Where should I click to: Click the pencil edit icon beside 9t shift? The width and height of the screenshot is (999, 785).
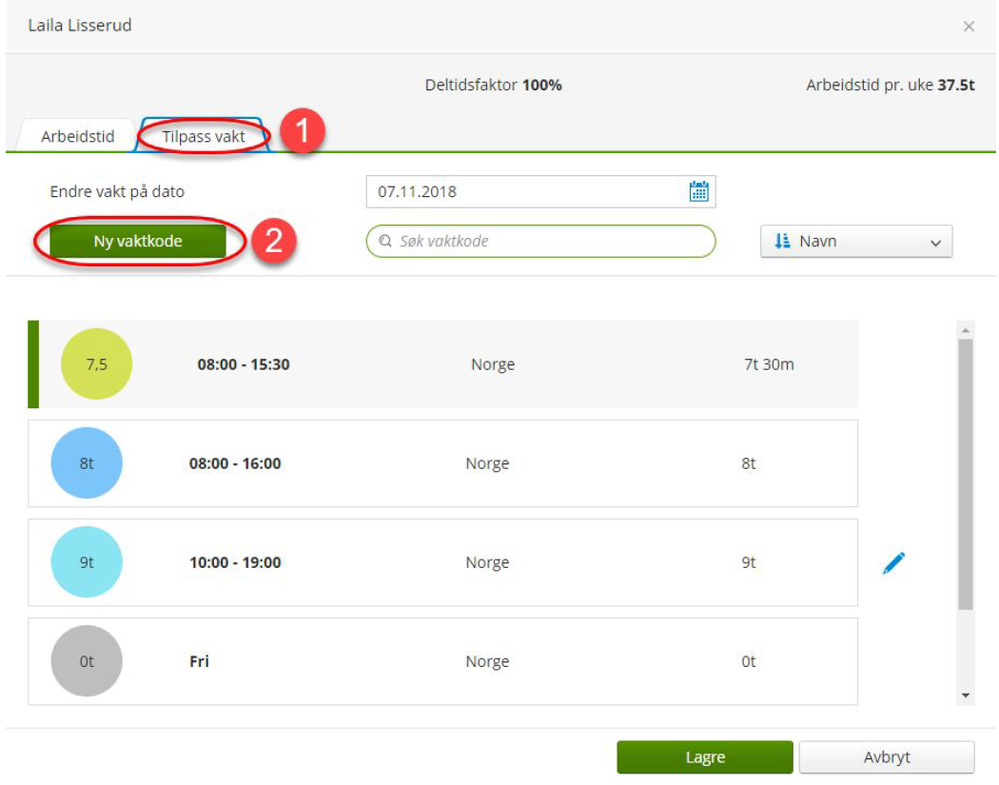tap(893, 563)
